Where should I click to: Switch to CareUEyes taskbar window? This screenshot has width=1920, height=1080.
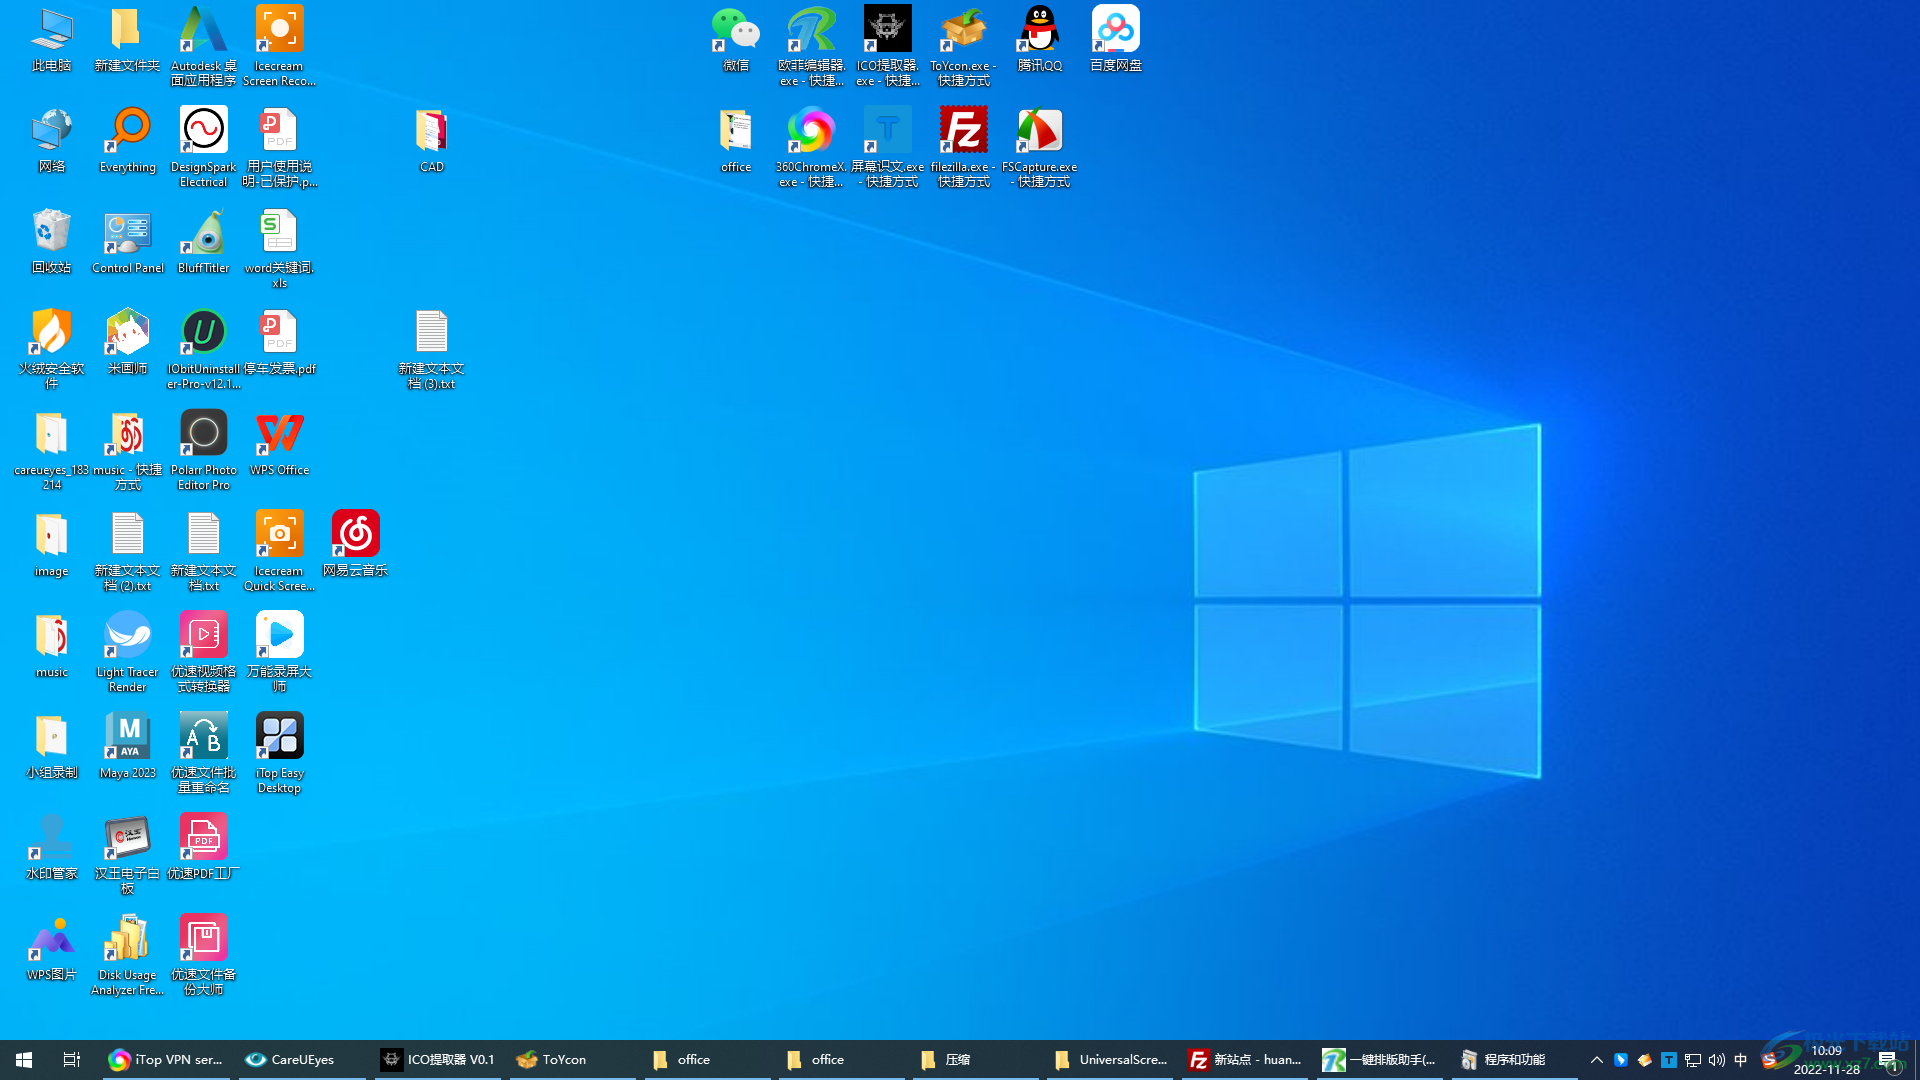(x=301, y=1059)
